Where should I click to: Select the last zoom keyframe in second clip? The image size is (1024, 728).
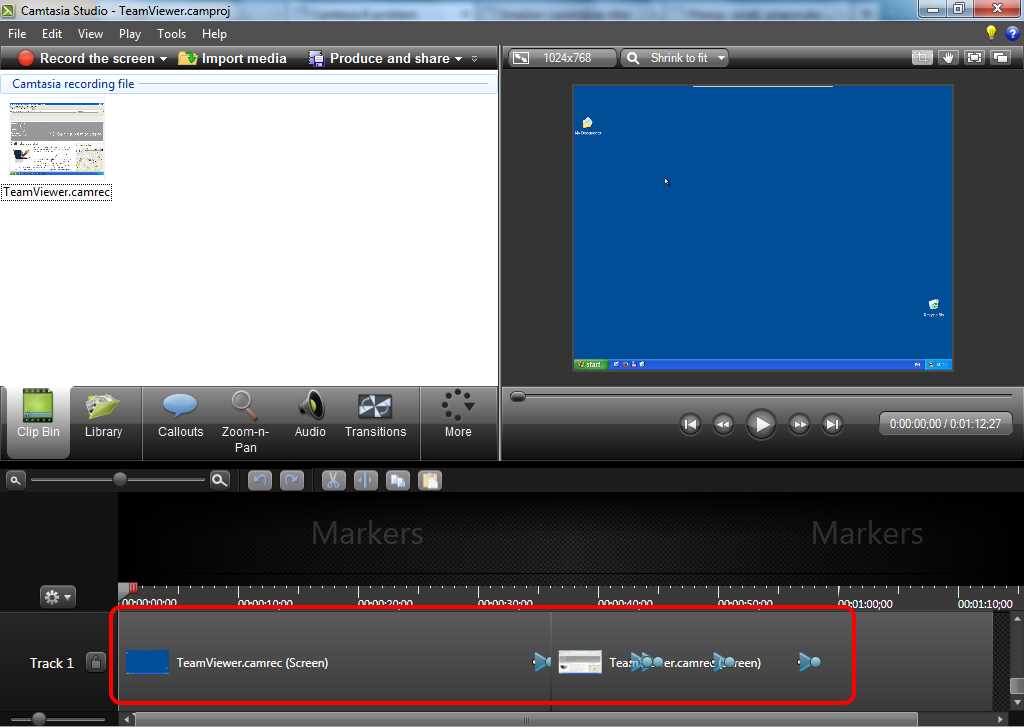pyautogui.click(x=810, y=662)
